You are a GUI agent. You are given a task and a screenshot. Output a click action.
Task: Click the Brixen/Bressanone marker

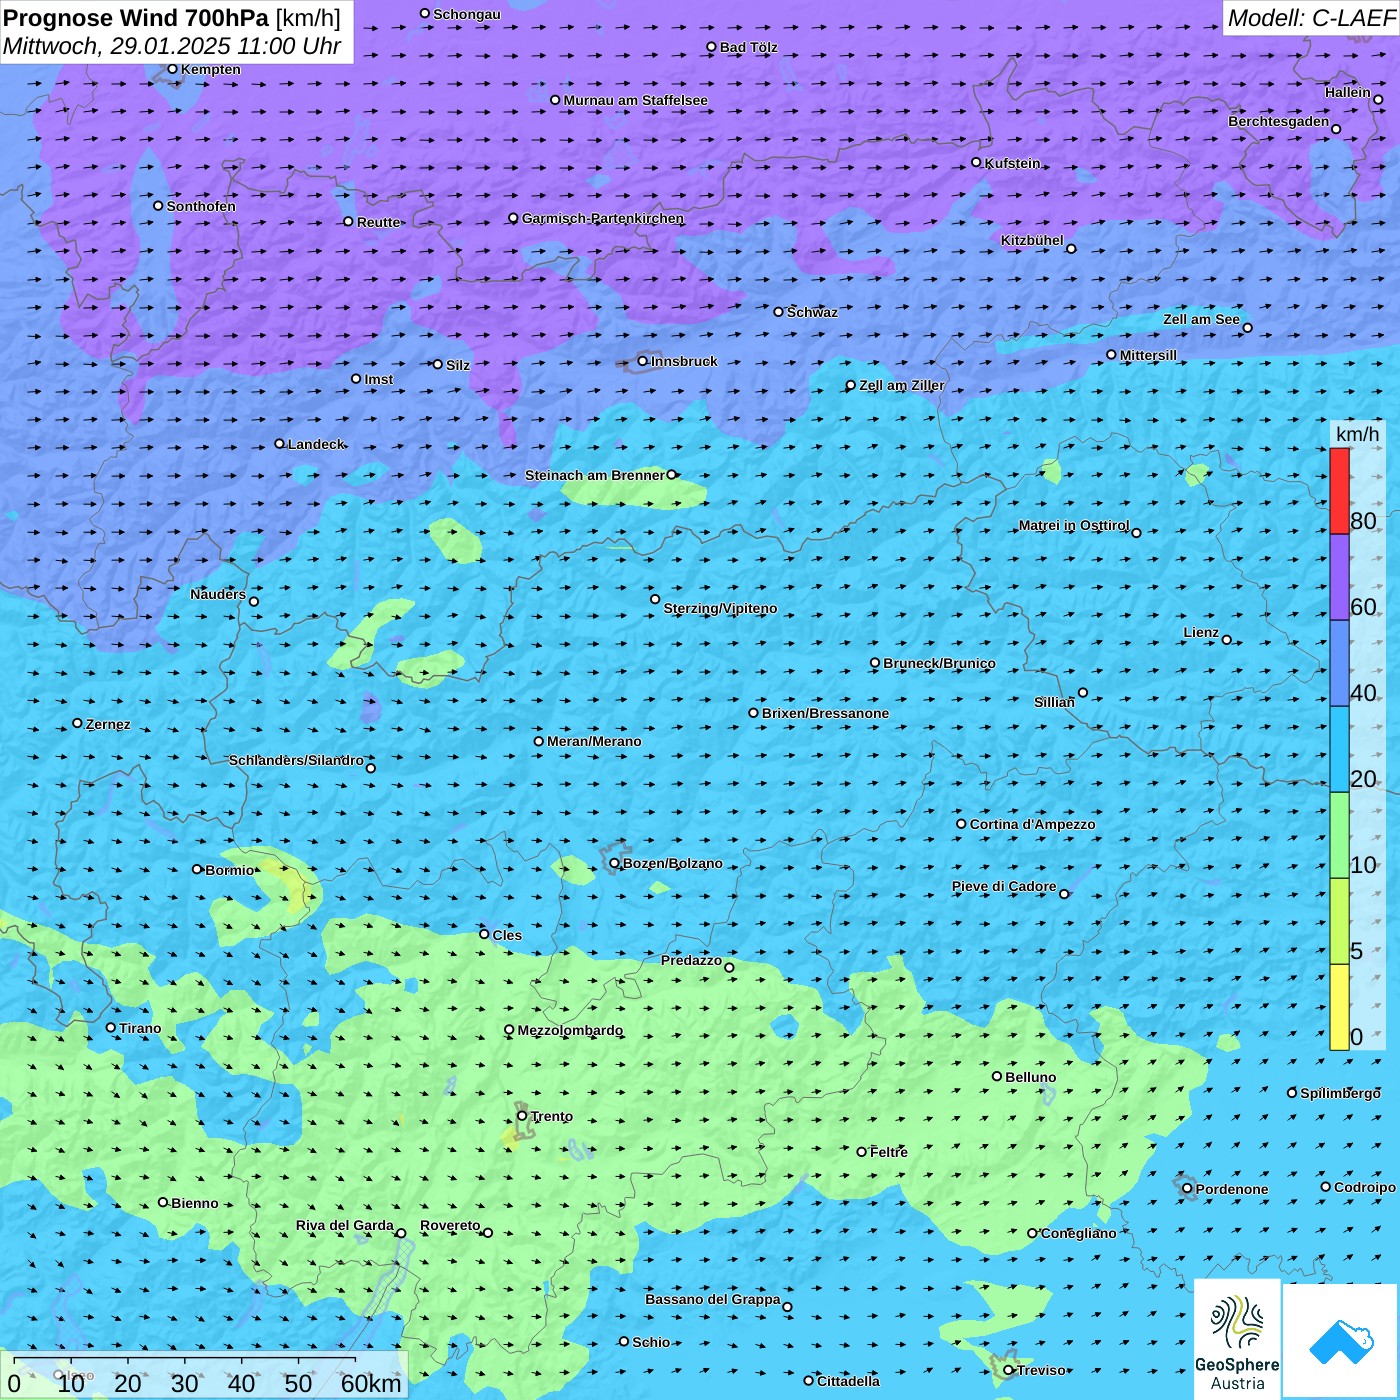pos(754,713)
